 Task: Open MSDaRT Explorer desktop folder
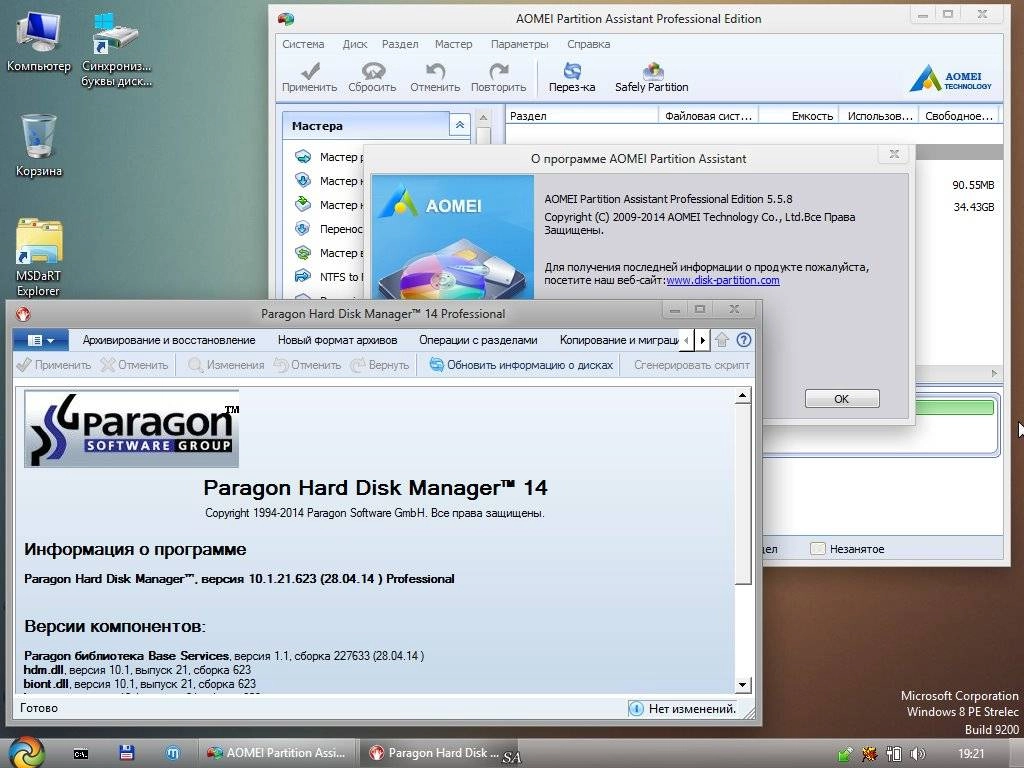pyautogui.click(x=39, y=257)
